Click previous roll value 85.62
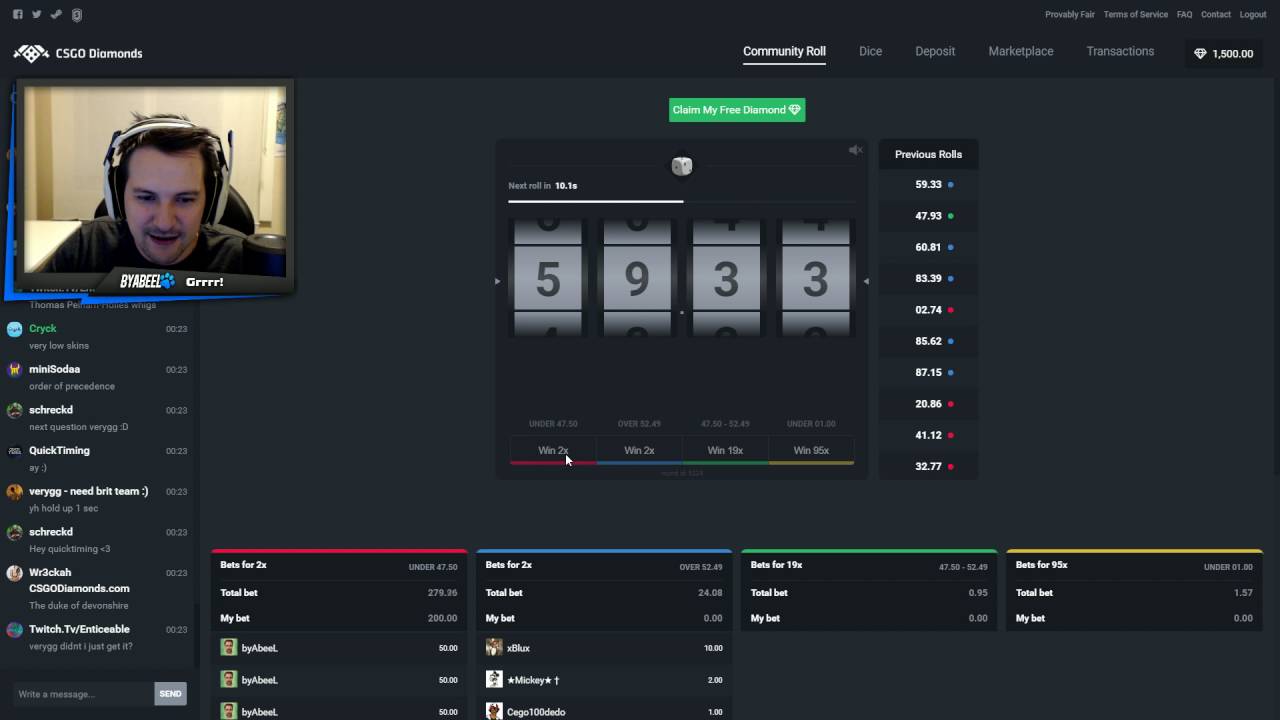1280x720 pixels. (x=928, y=341)
